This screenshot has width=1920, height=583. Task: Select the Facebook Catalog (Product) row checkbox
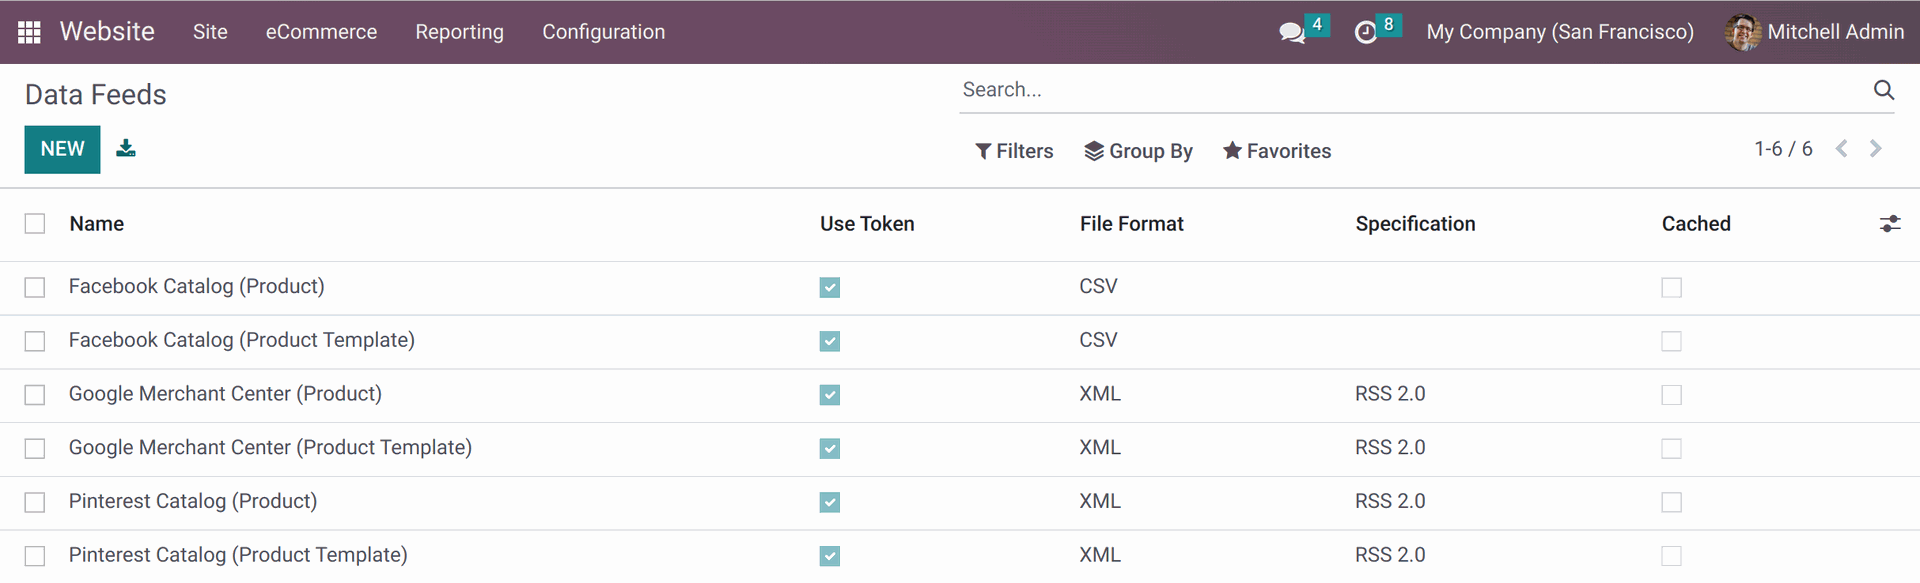point(35,288)
